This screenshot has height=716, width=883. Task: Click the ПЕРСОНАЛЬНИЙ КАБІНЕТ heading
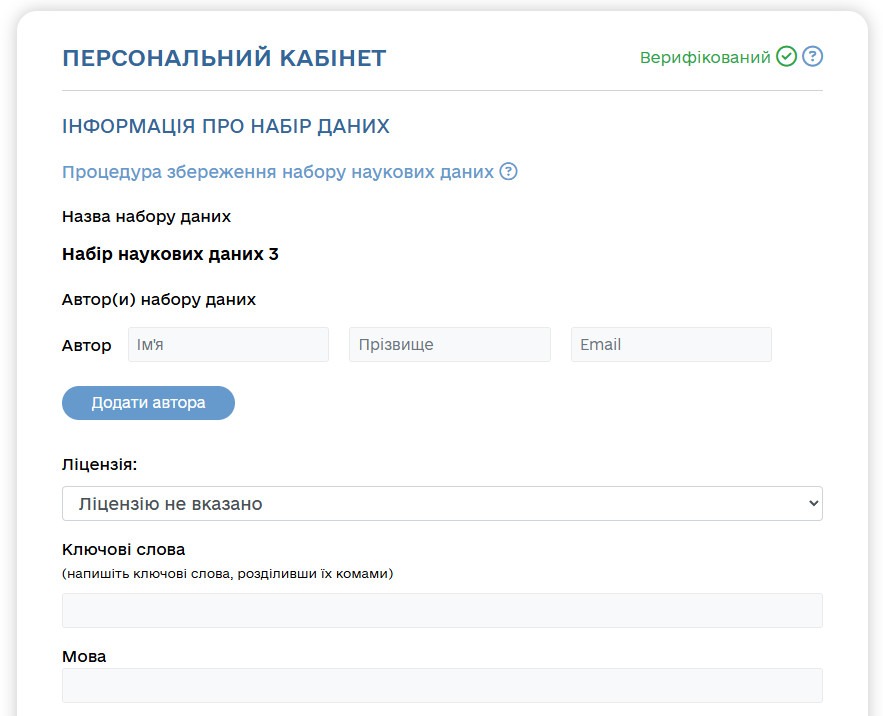(x=224, y=58)
